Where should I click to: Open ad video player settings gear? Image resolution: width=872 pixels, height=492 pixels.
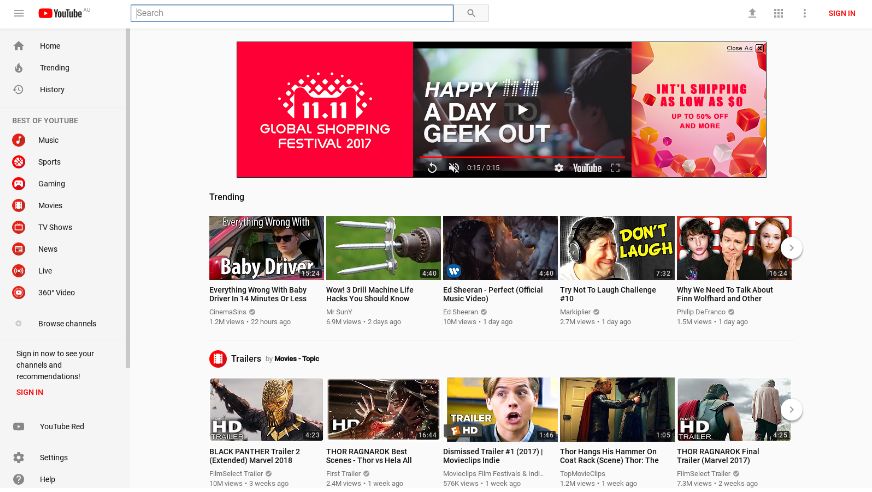point(558,168)
